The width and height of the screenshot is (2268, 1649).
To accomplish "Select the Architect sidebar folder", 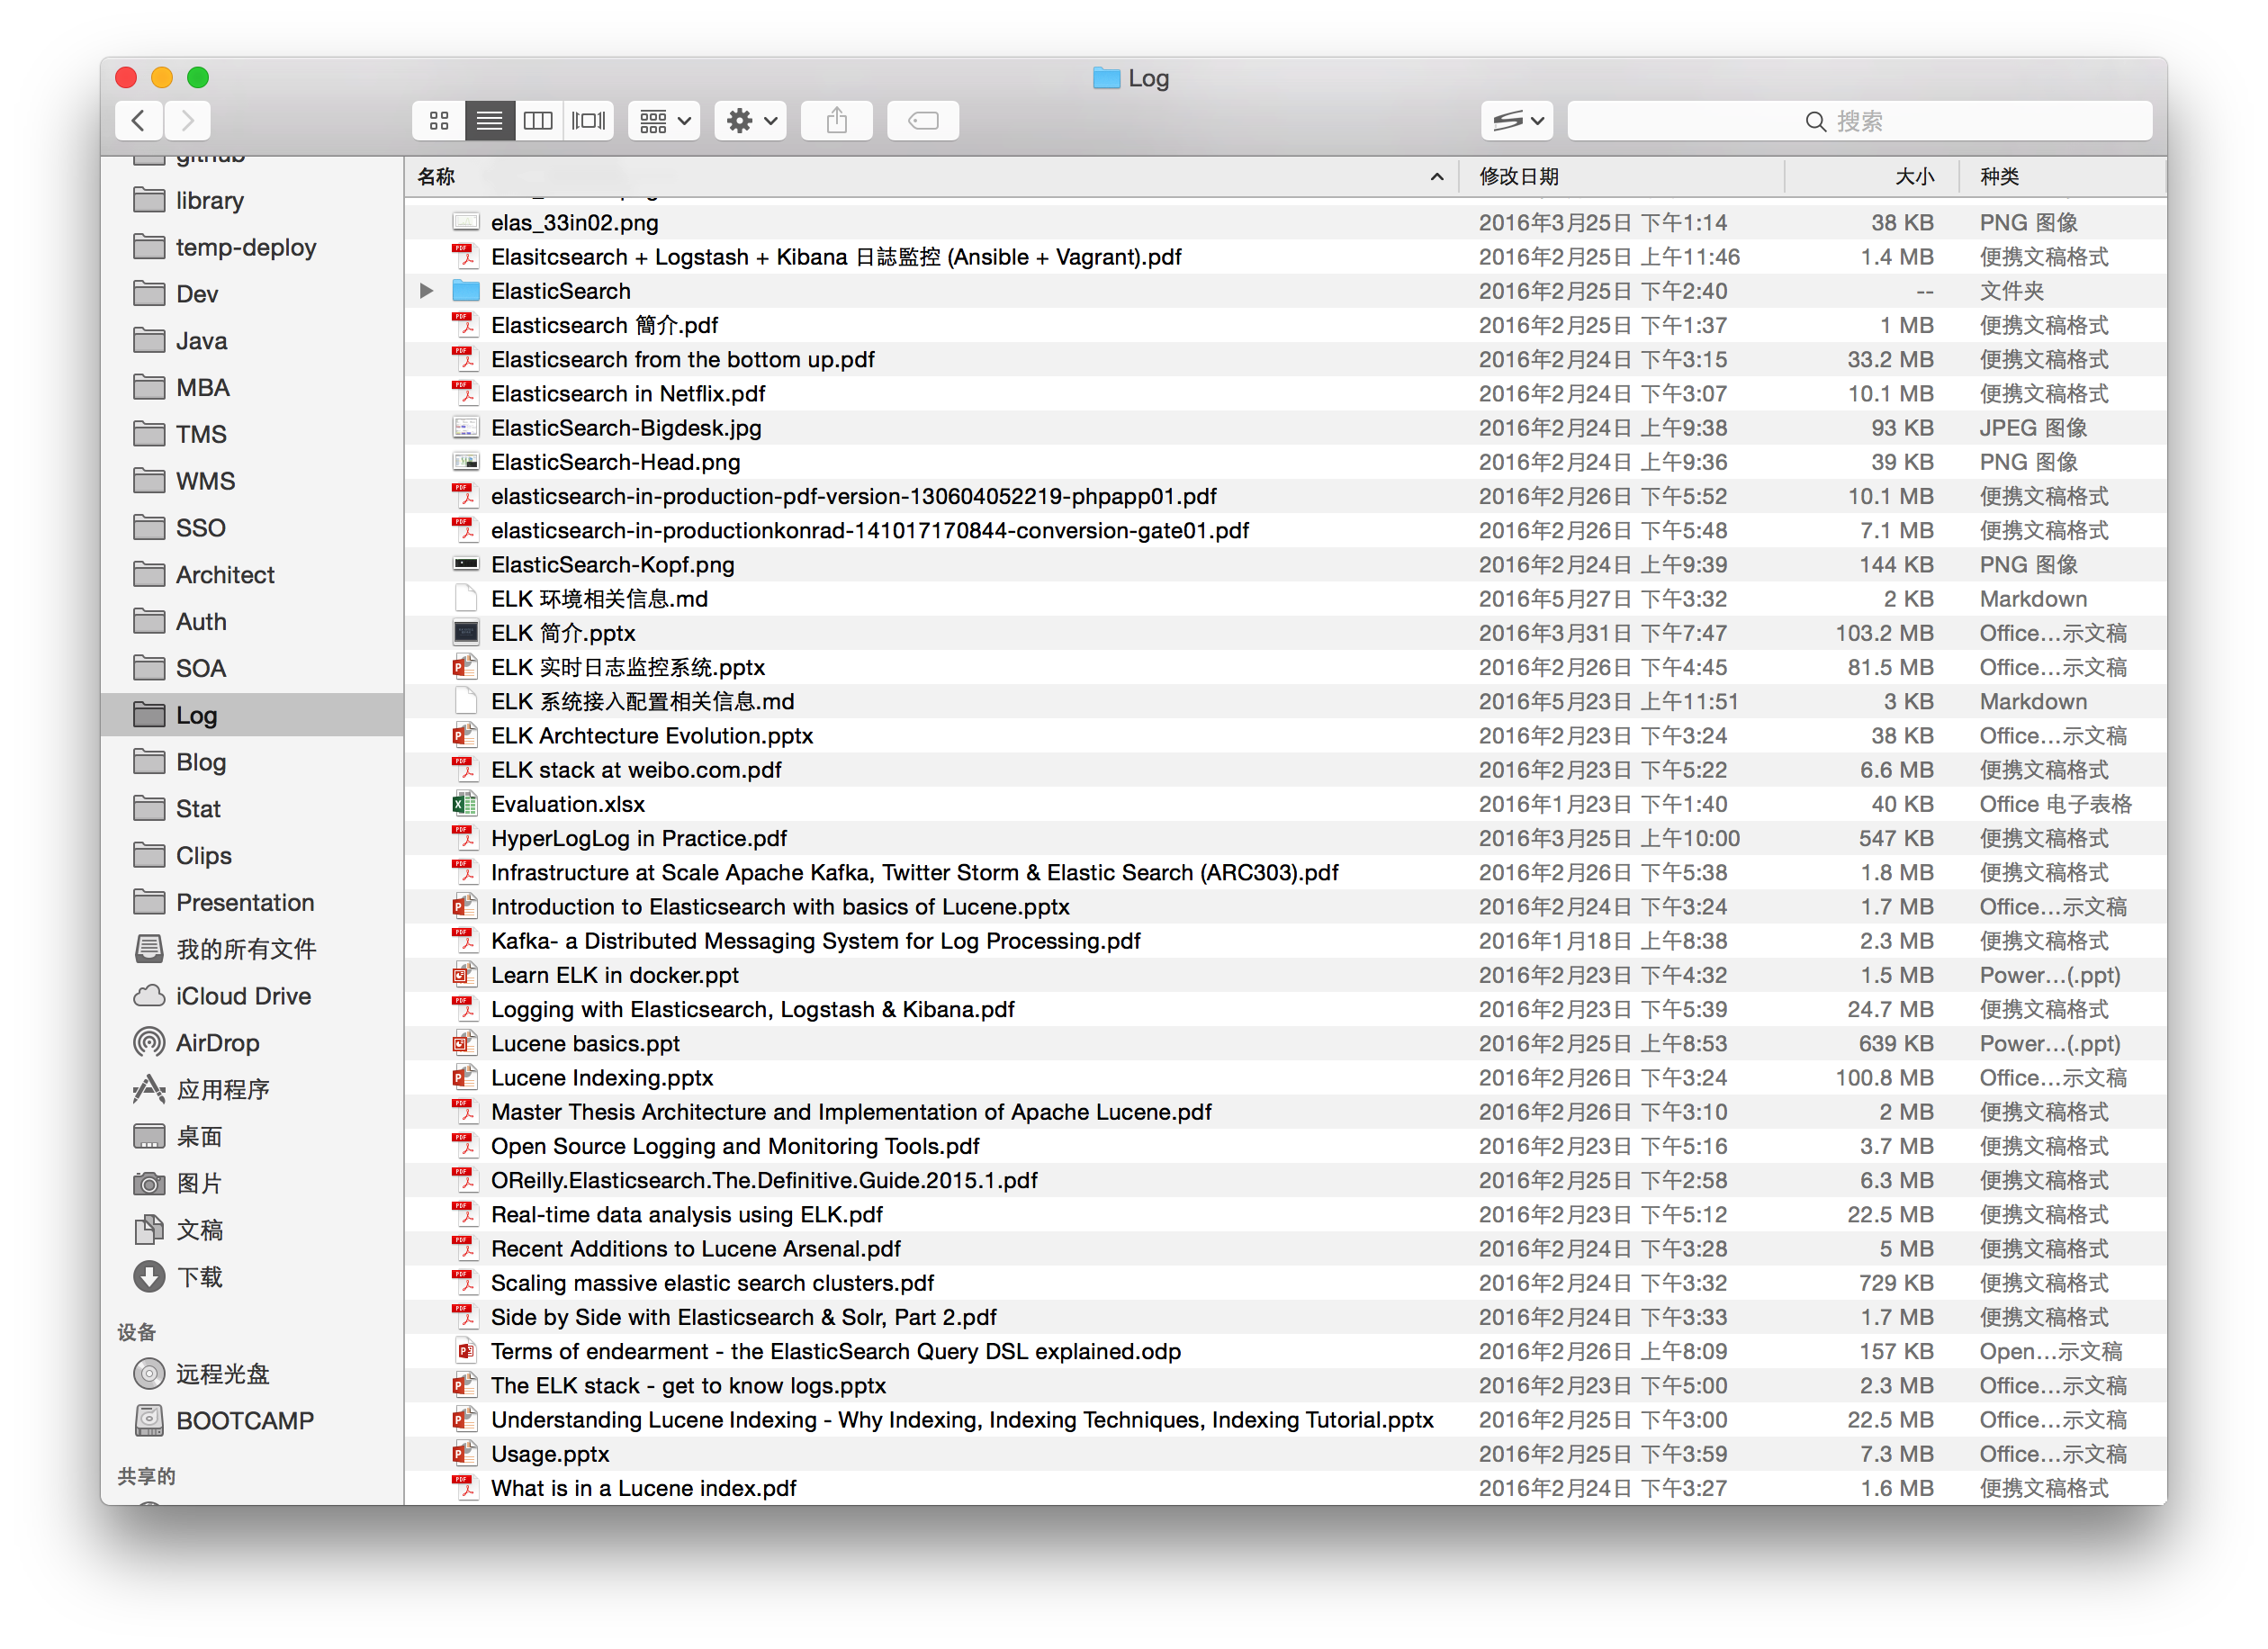I will click(225, 575).
